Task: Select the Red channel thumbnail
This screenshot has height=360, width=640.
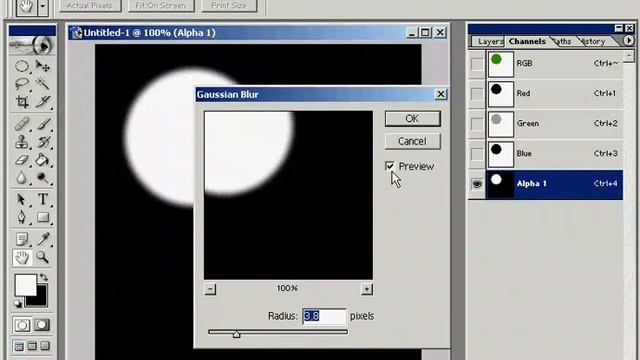Action: (x=501, y=94)
